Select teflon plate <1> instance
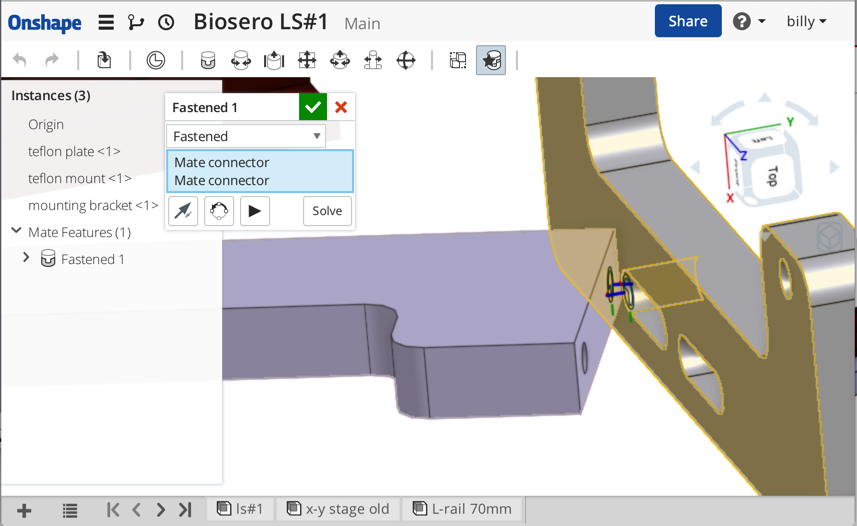Viewport: 857px width, 526px height. (74, 151)
